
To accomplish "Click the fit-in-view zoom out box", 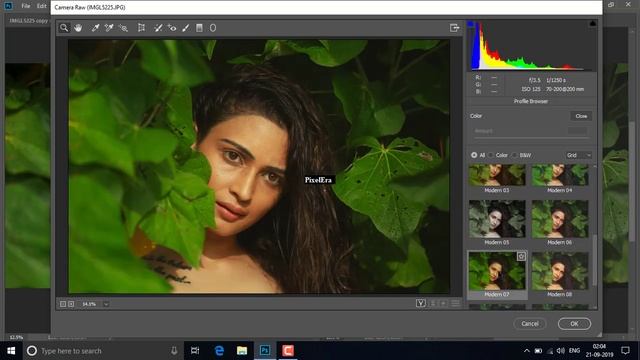I will (63, 304).
